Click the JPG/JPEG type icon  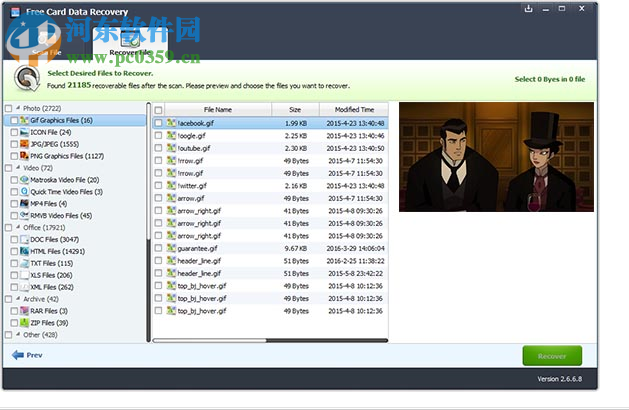point(24,144)
